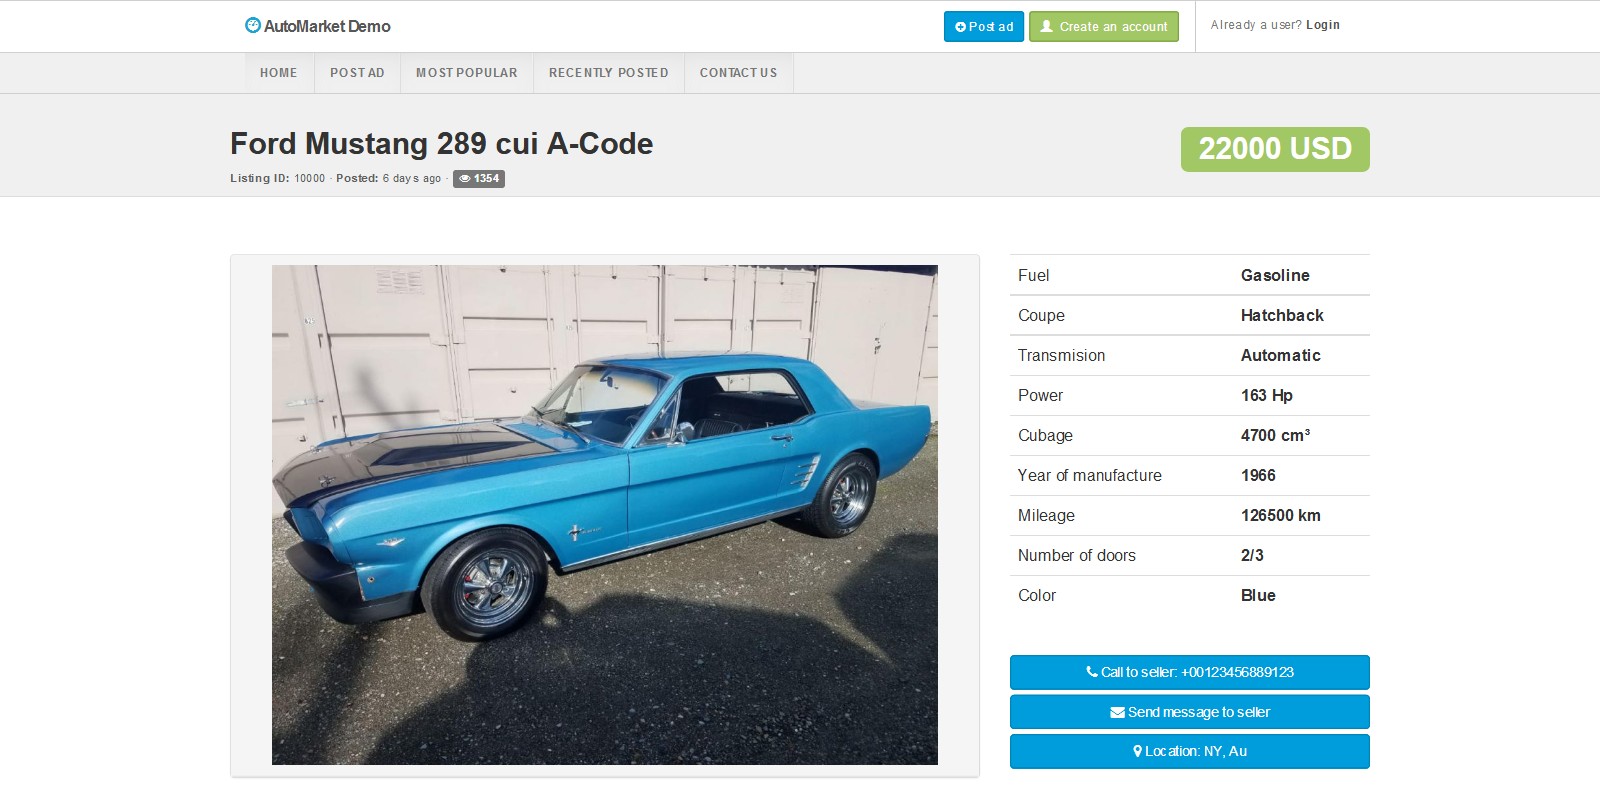
Task: Click Send message to seller button
Action: pyautogui.click(x=1190, y=712)
